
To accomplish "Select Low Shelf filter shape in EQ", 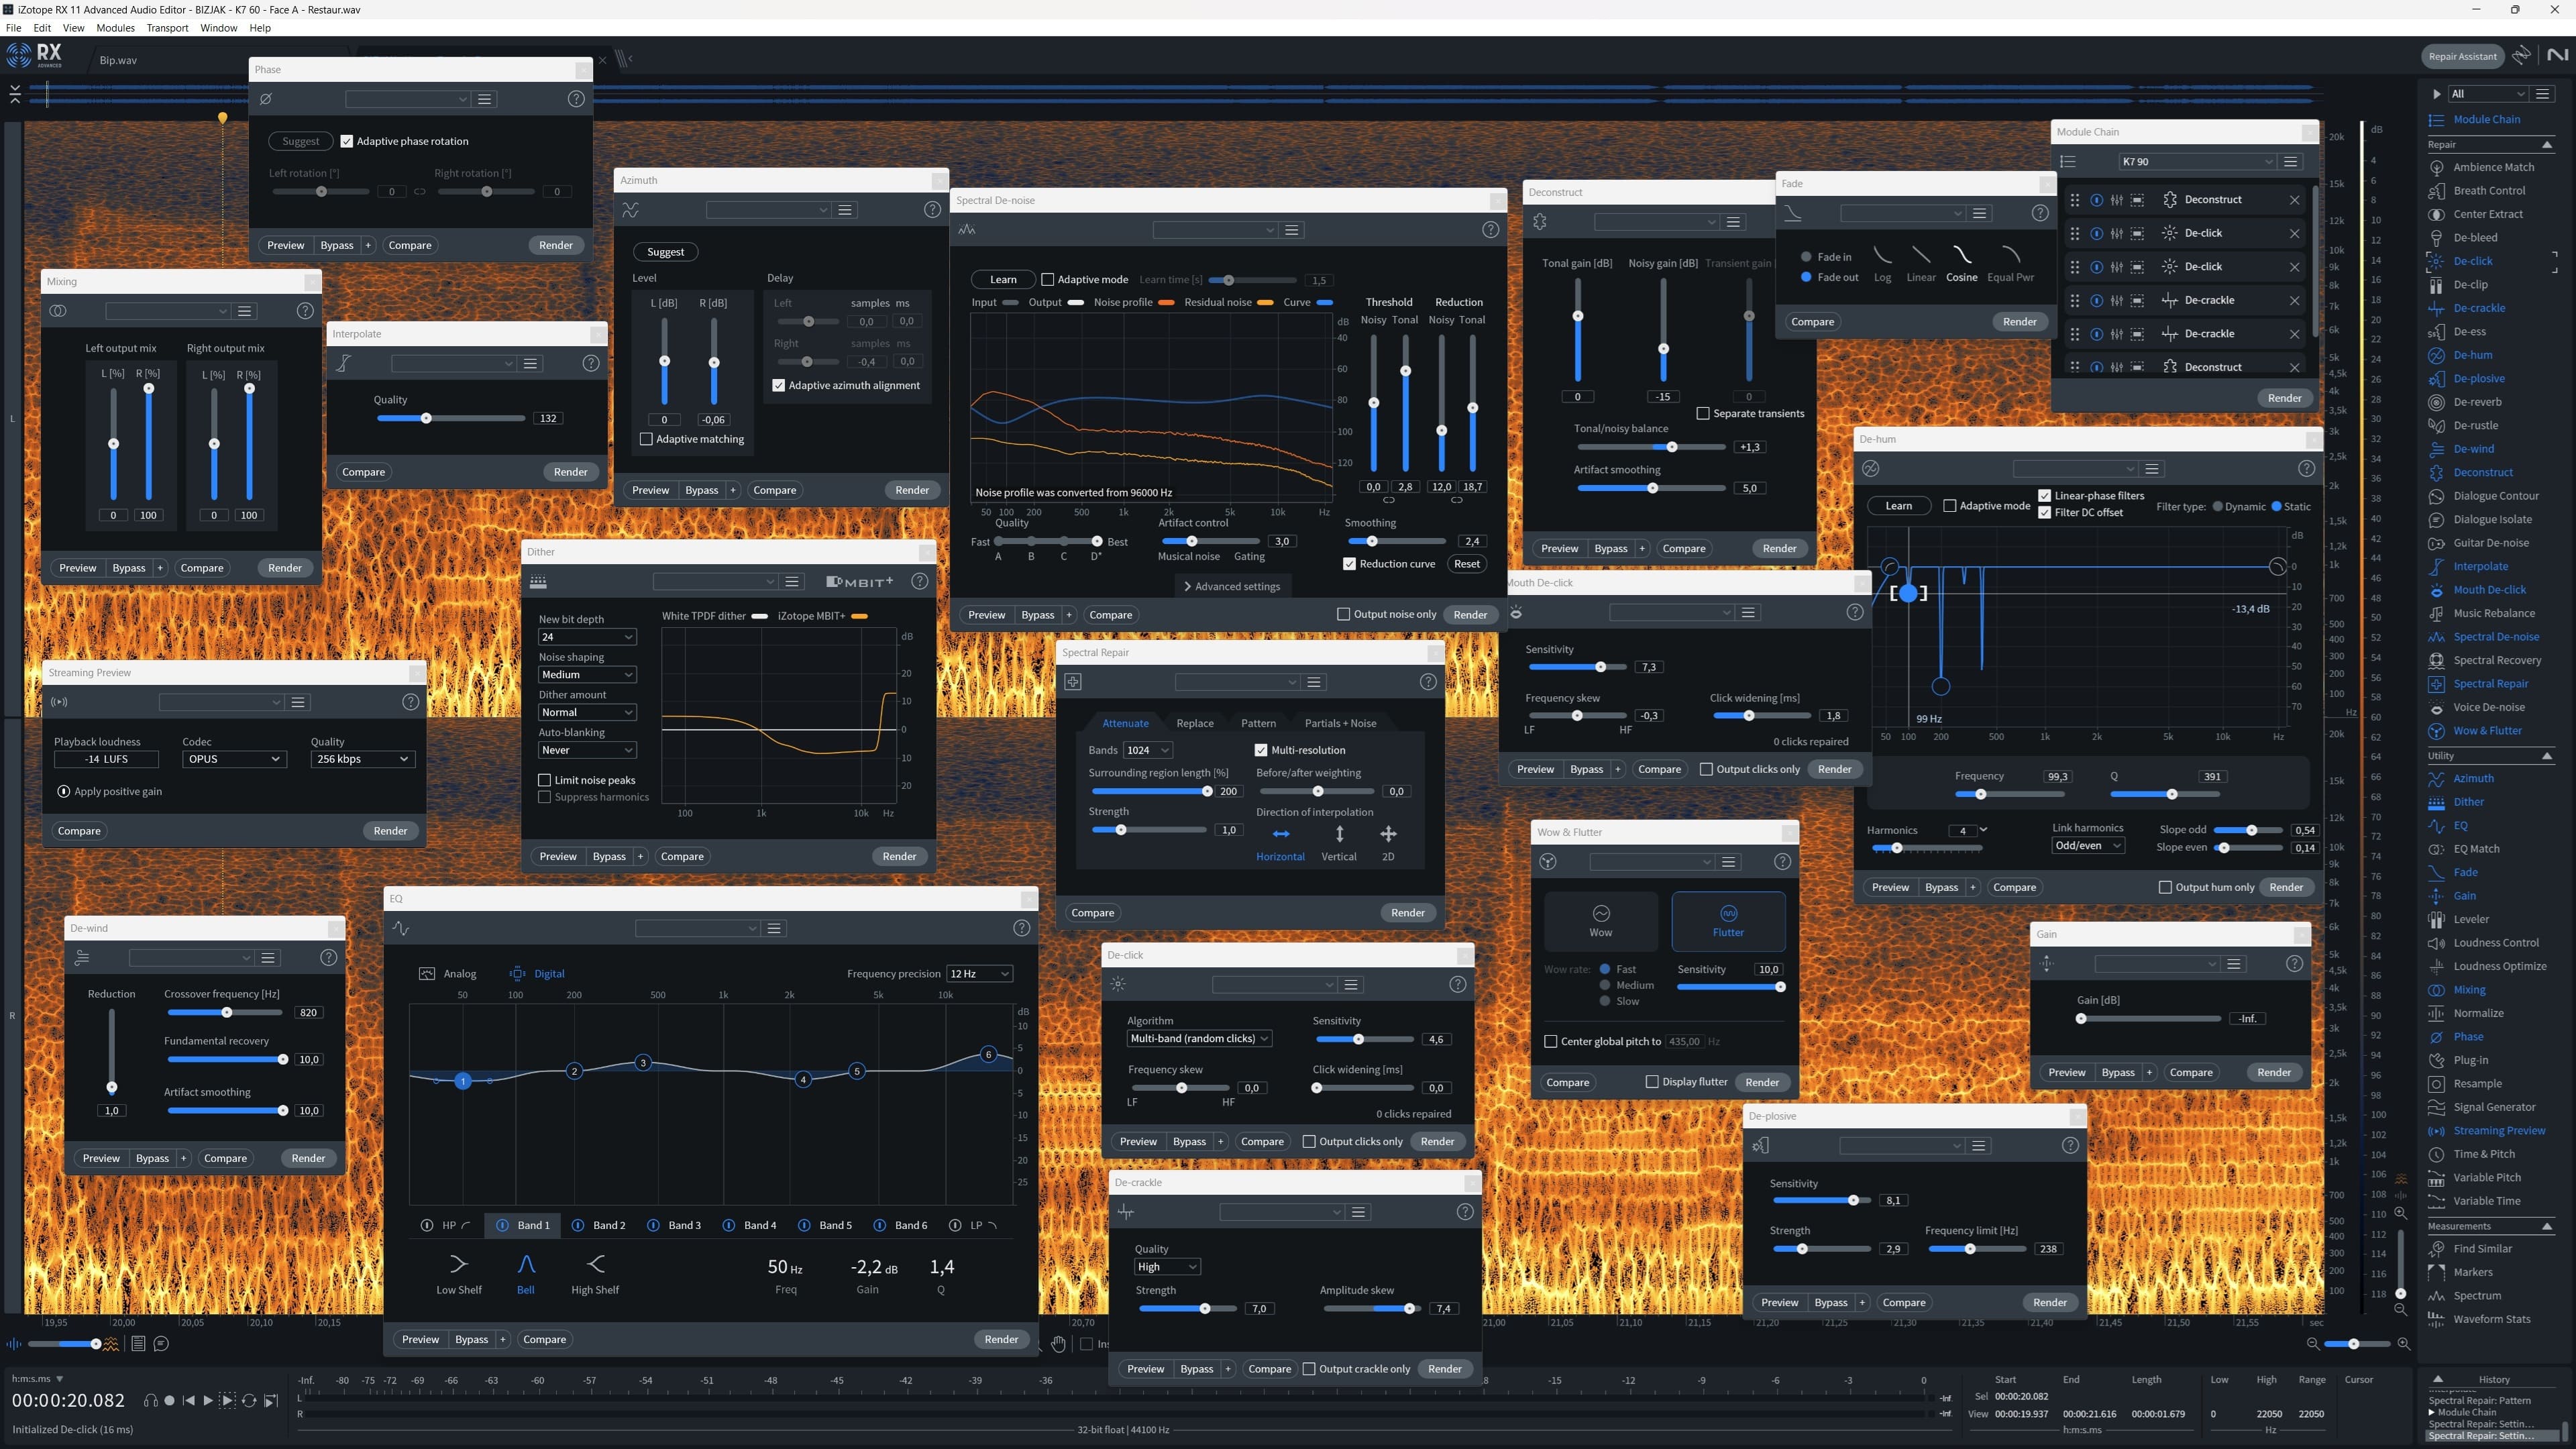I will (458, 1274).
